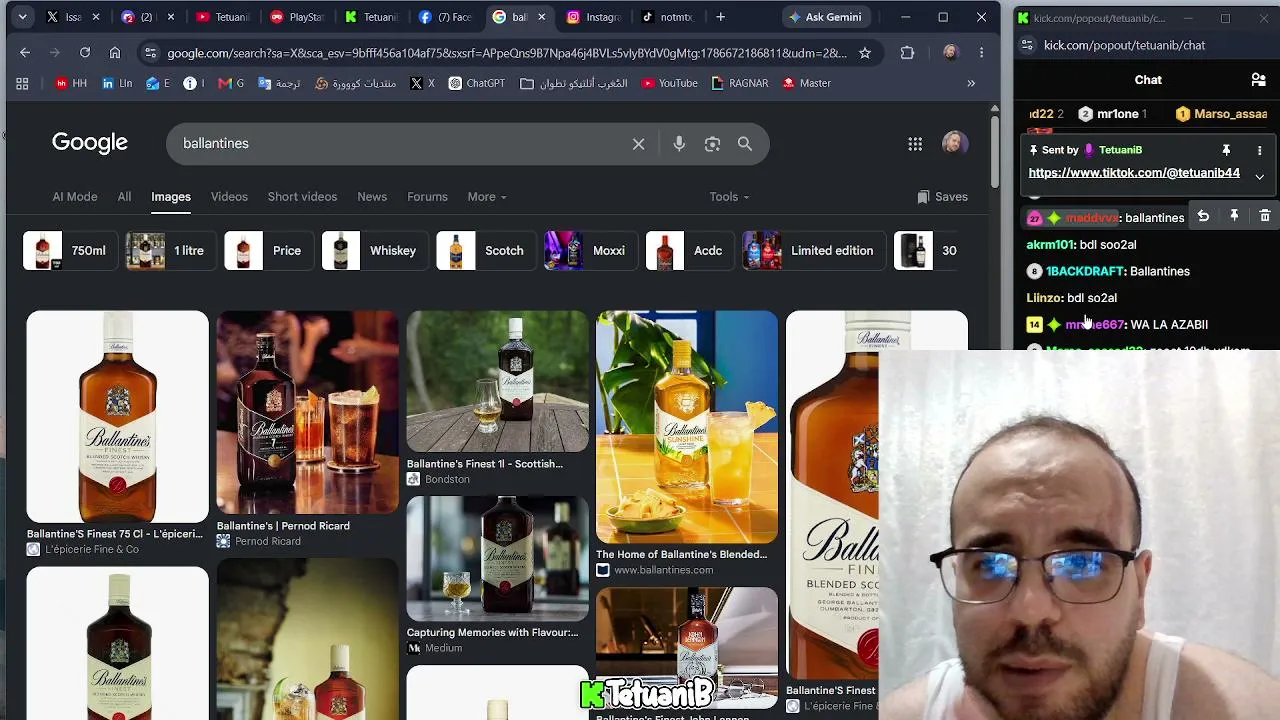Switch to the PlayStation browser tab
The width and height of the screenshot is (1280, 720).
tap(298, 17)
